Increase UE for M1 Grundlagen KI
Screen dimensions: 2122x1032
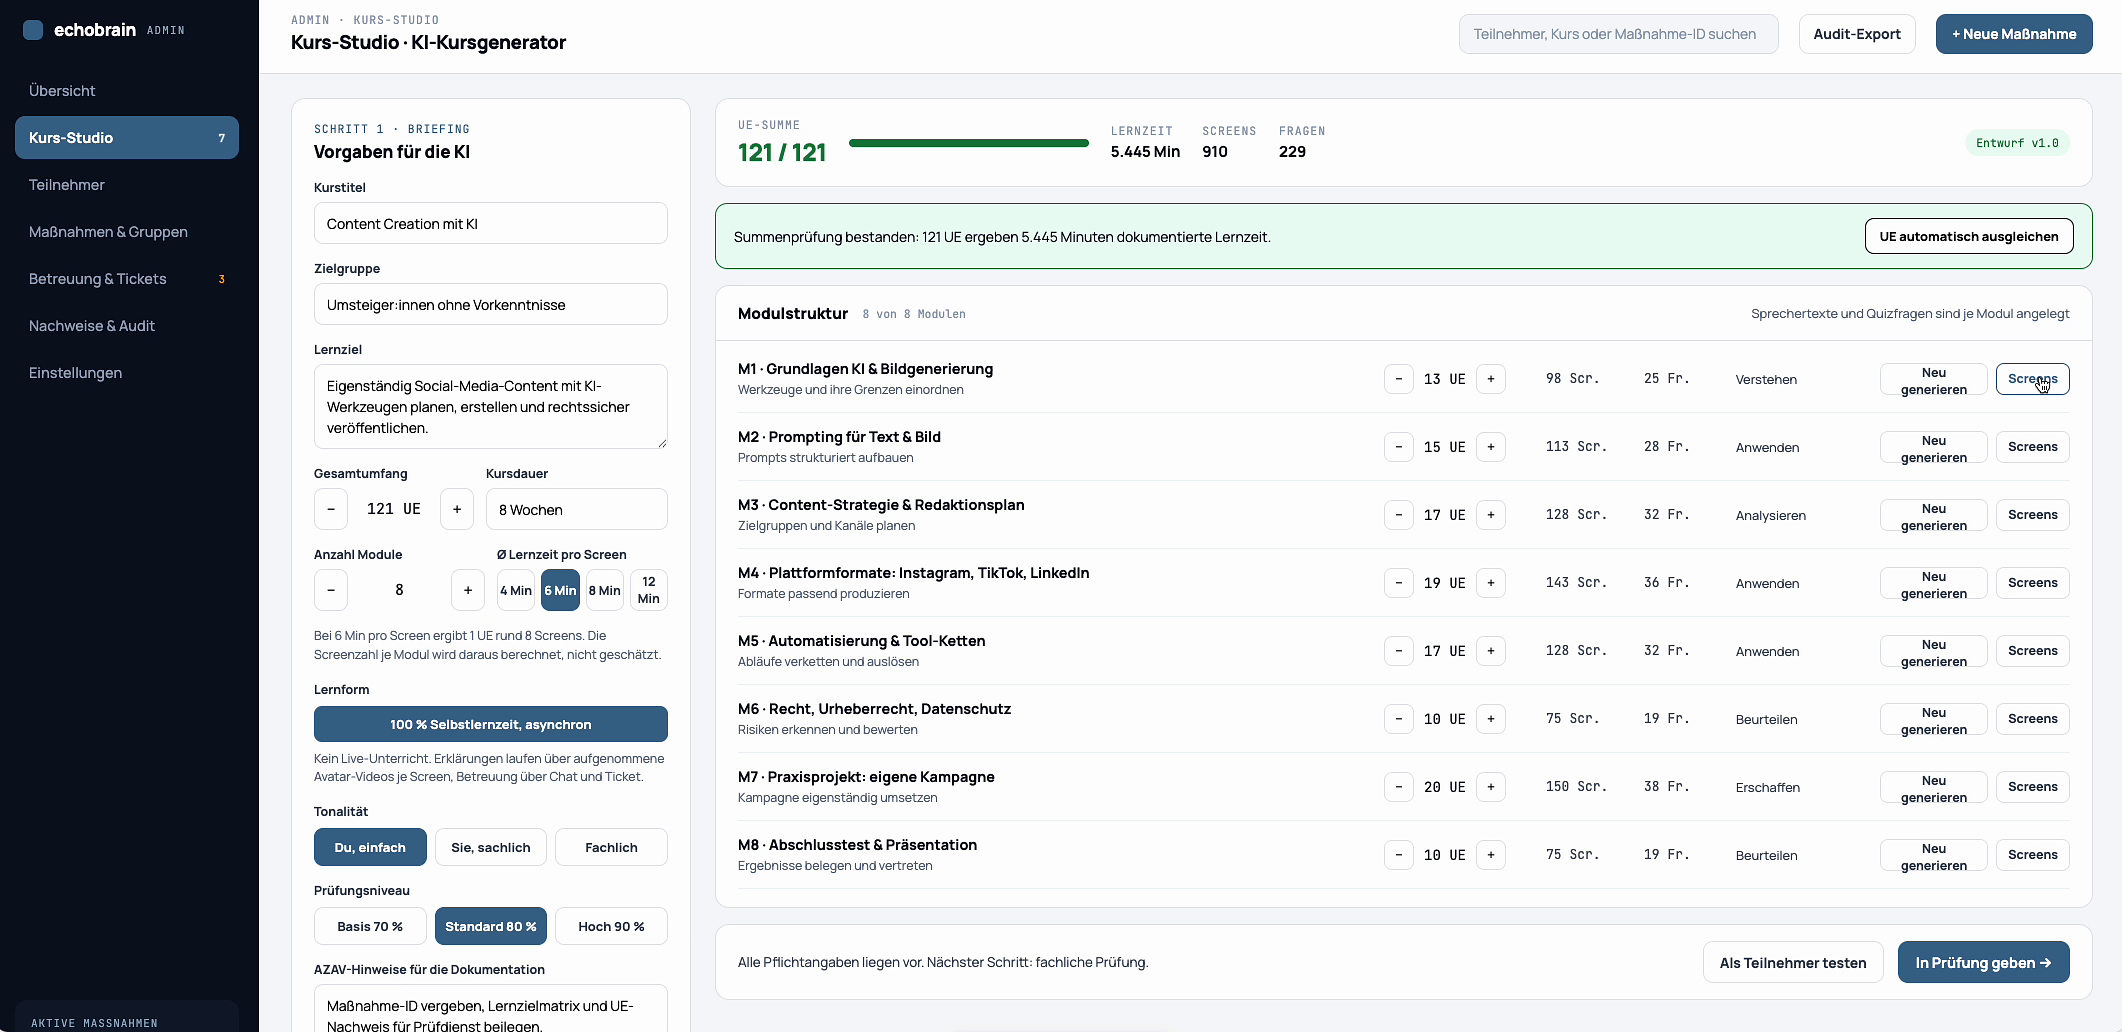pos(1491,379)
